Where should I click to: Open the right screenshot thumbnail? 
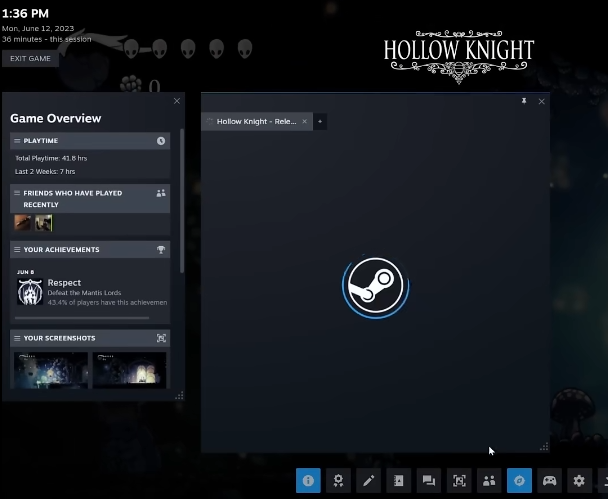click(130, 370)
